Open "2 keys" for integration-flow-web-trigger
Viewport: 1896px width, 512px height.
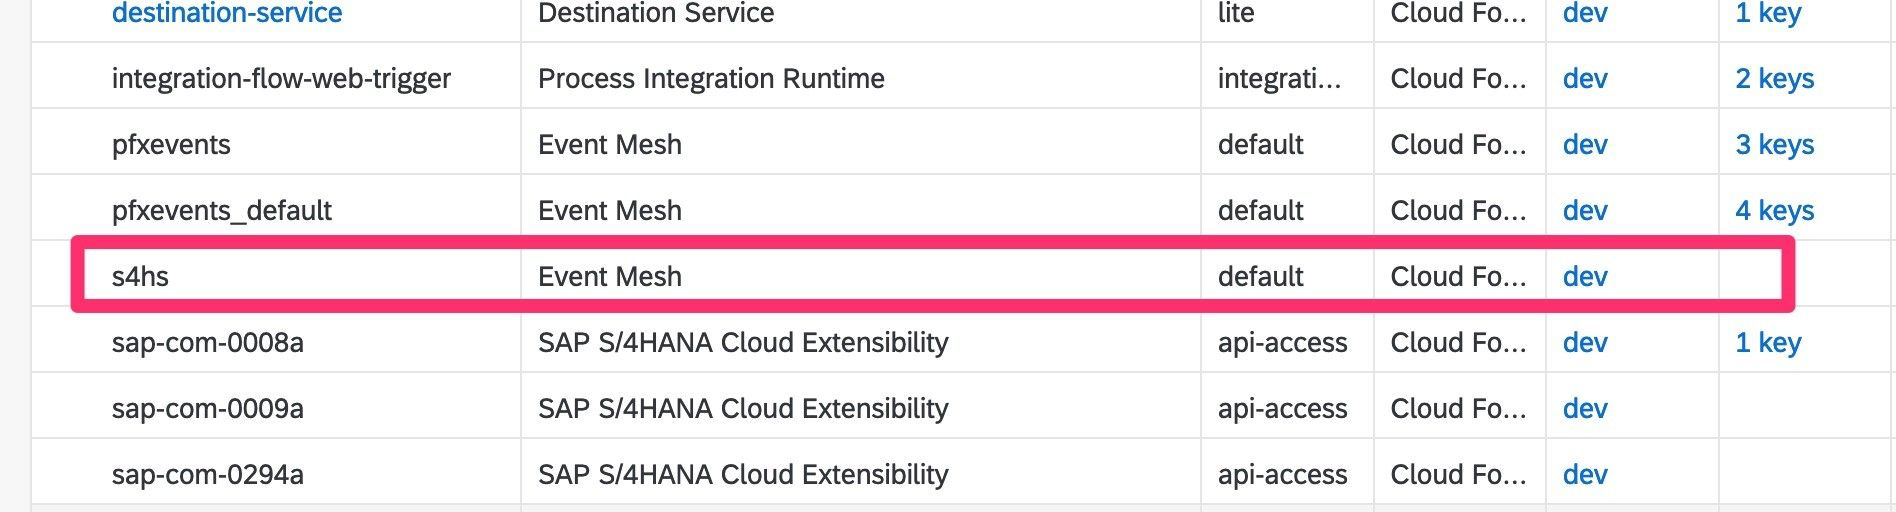click(1774, 79)
